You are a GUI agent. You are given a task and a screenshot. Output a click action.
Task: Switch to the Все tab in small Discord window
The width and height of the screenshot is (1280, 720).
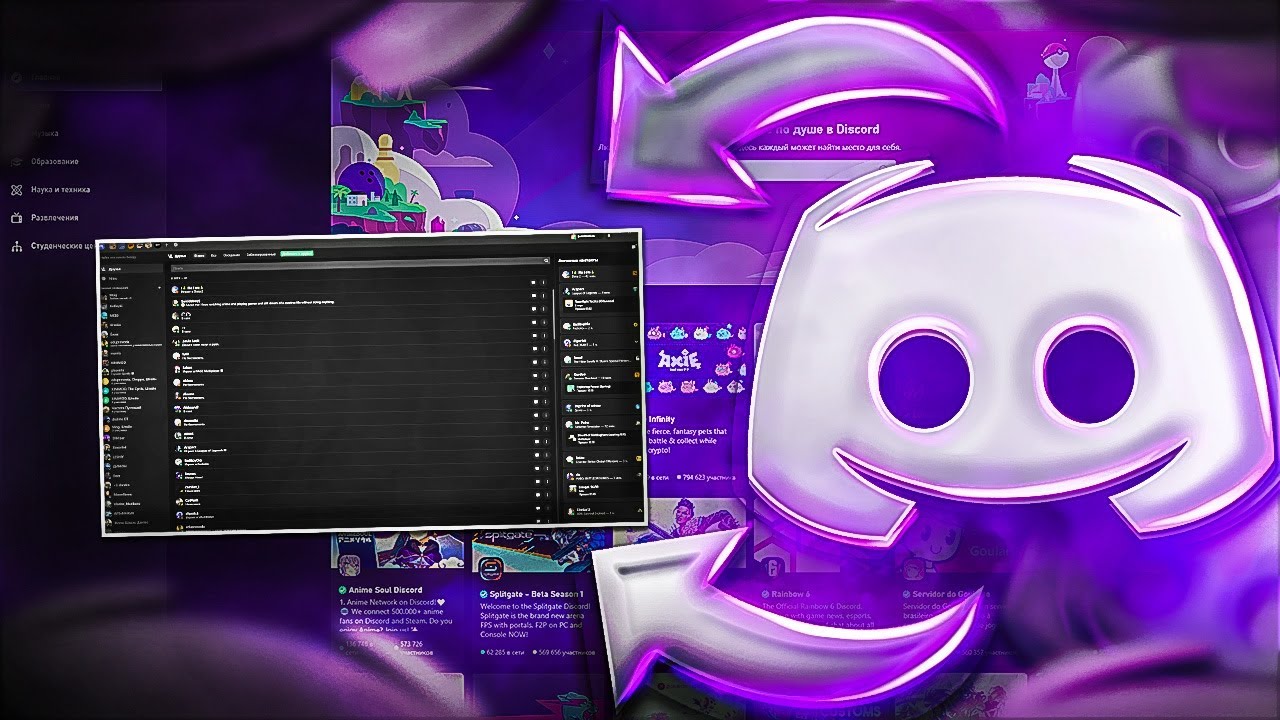(213, 255)
